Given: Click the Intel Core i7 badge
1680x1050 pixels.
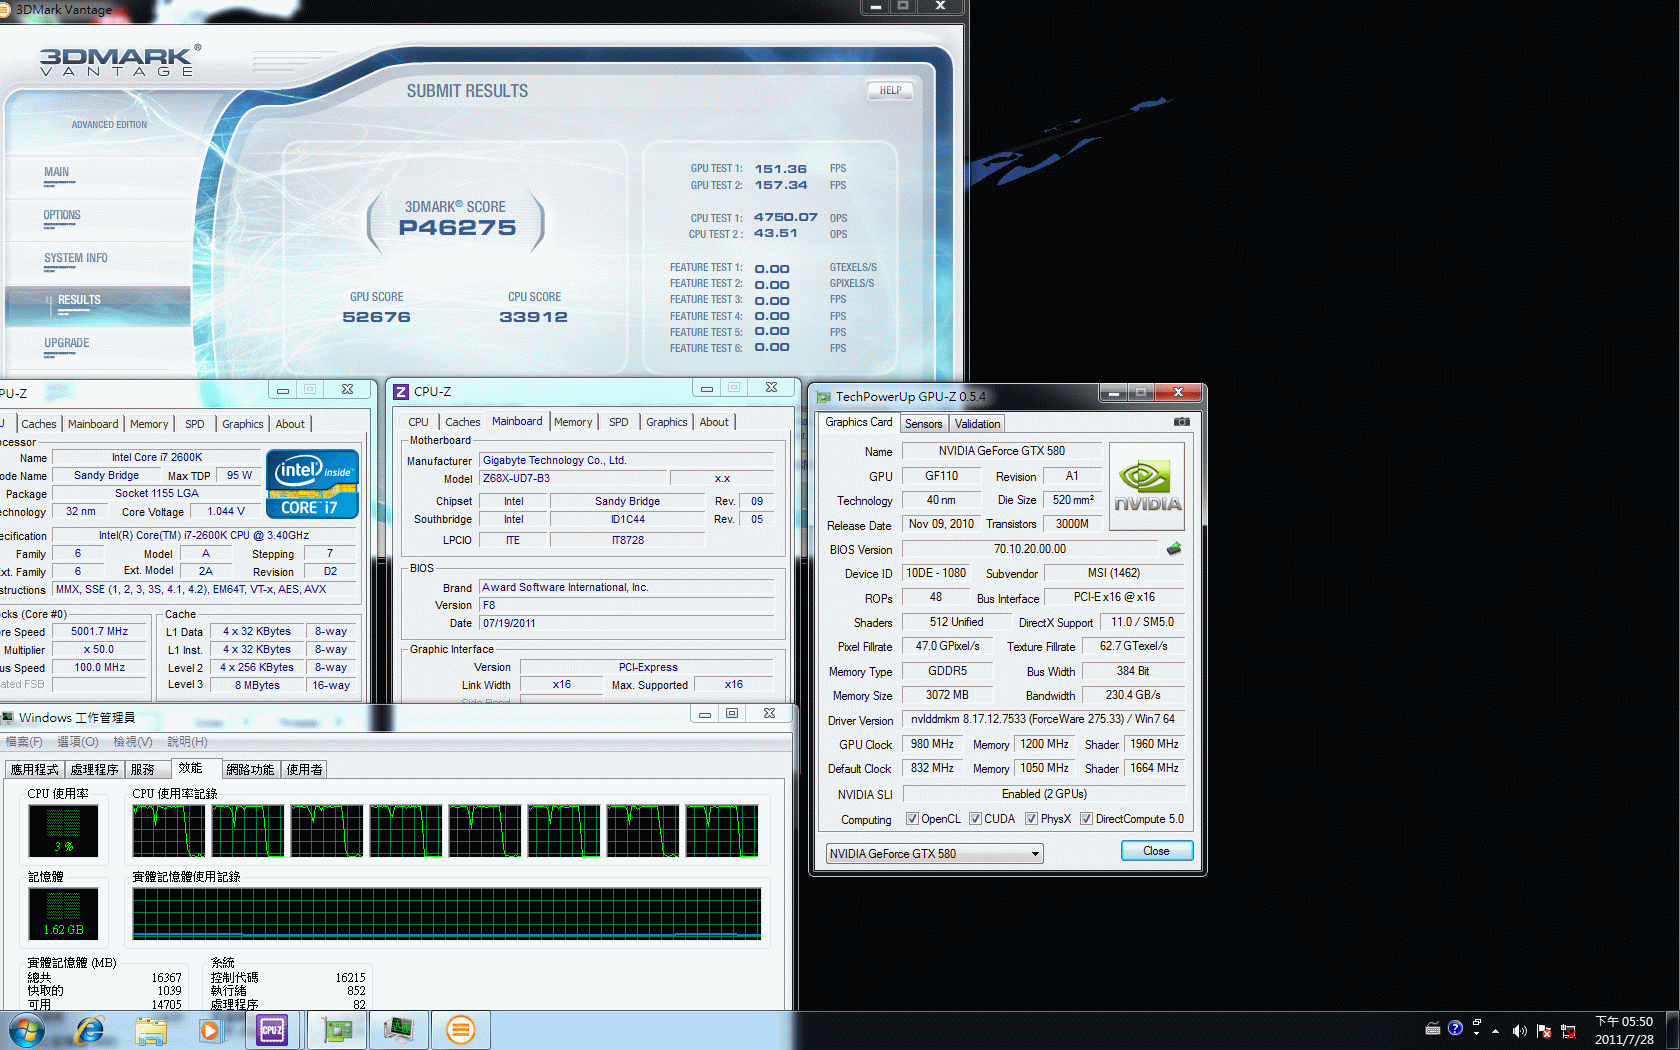Looking at the screenshot, I should pyautogui.click(x=312, y=484).
